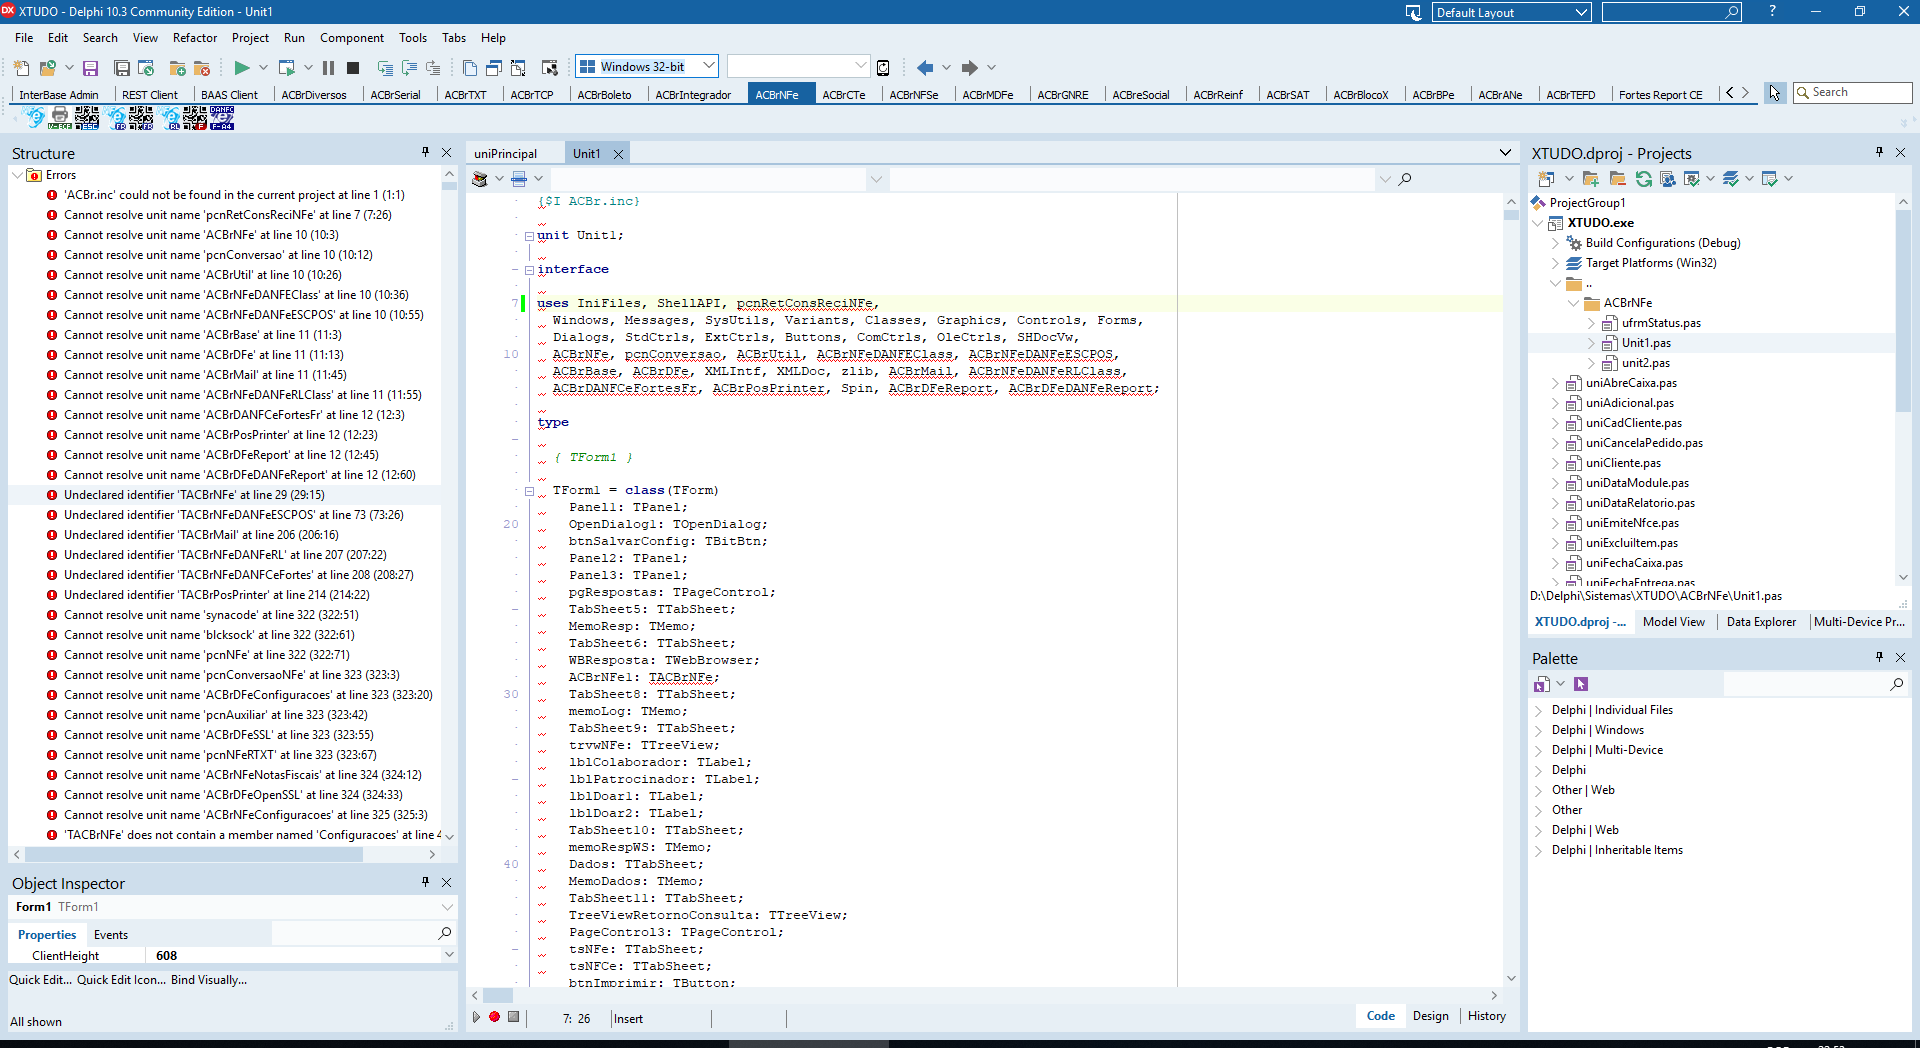
Task: Open the Default Layout dropdown
Action: click(x=1581, y=12)
